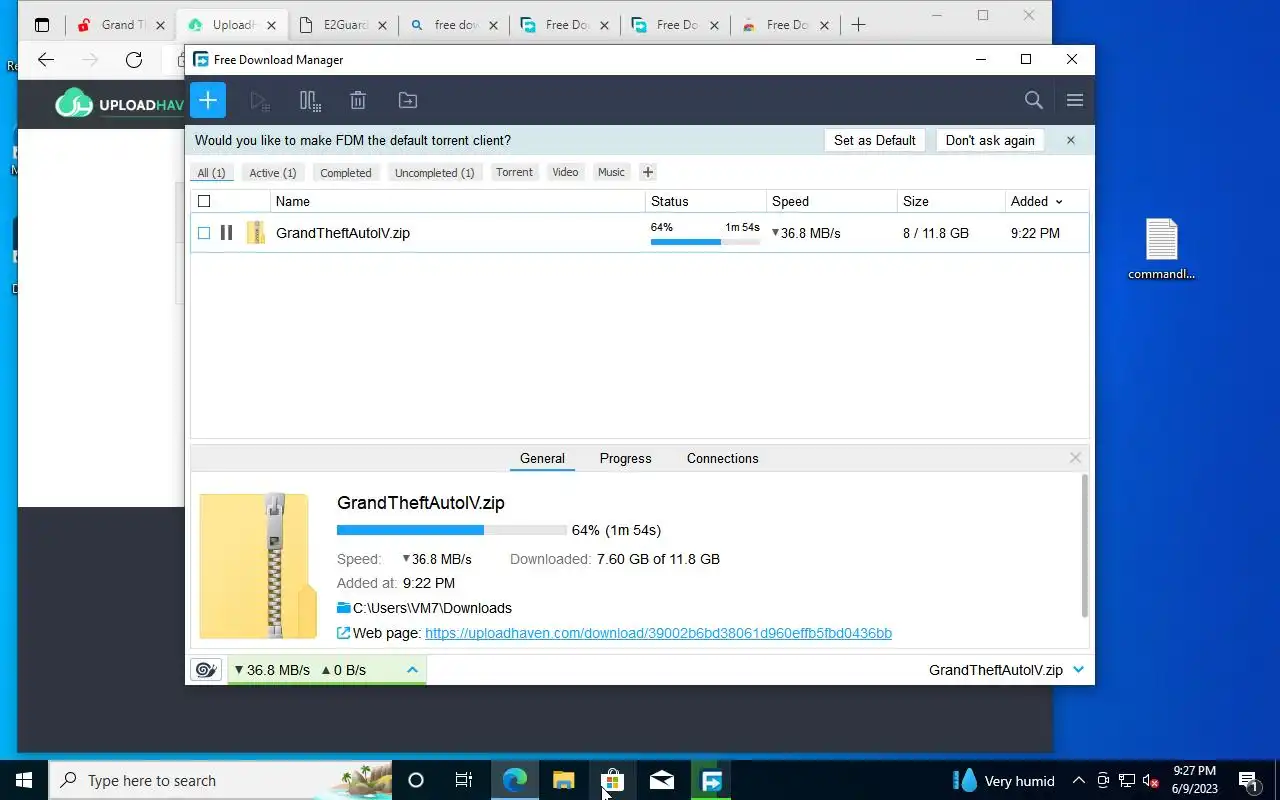The height and width of the screenshot is (800, 1280).
Task: Select the Video filter tag
Action: tap(565, 172)
